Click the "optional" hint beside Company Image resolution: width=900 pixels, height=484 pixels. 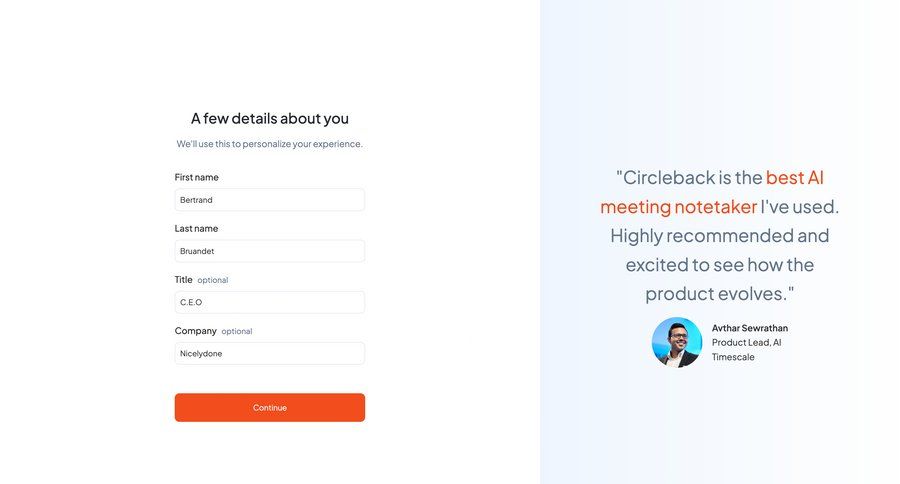pyautogui.click(x=237, y=331)
